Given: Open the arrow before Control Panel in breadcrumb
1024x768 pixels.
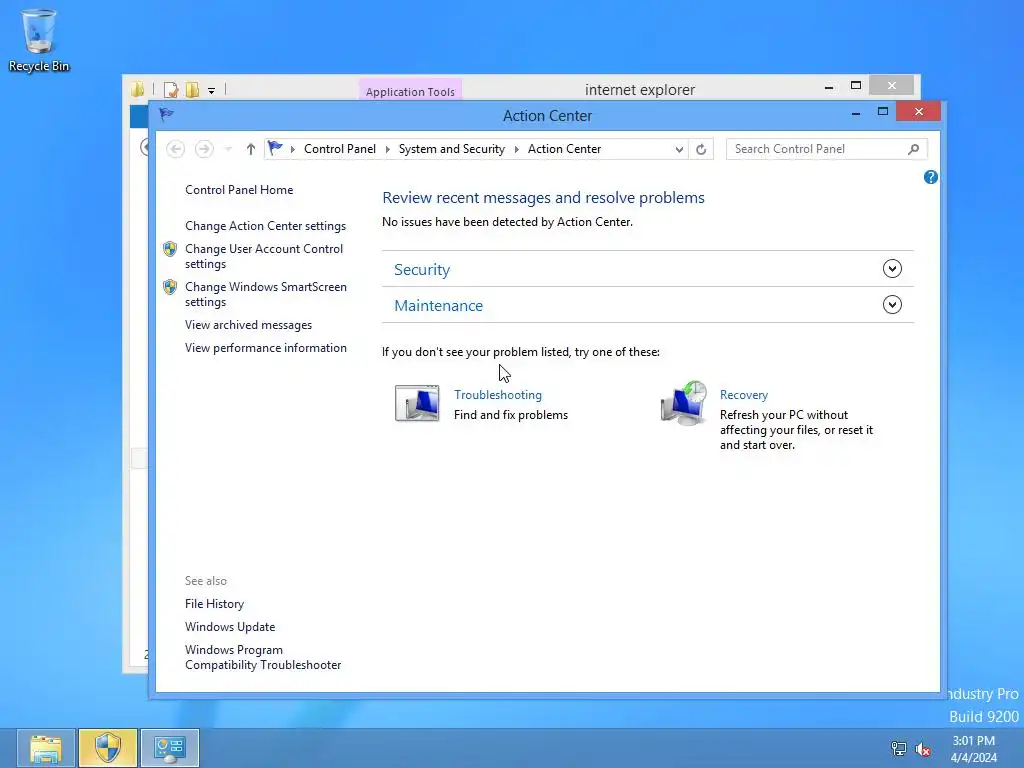Looking at the screenshot, I should coord(293,150).
